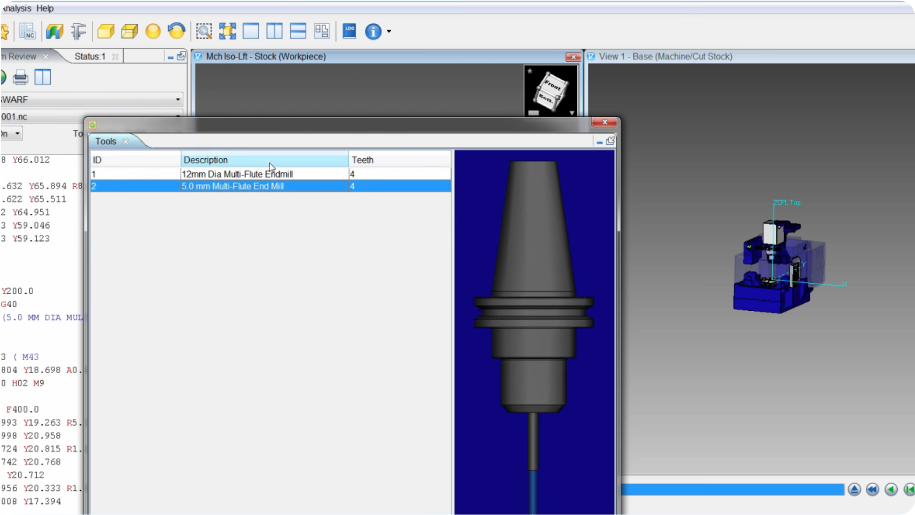Switch to single view layout
Image resolution: width=915 pixels, height=515 pixels.
click(x=251, y=31)
